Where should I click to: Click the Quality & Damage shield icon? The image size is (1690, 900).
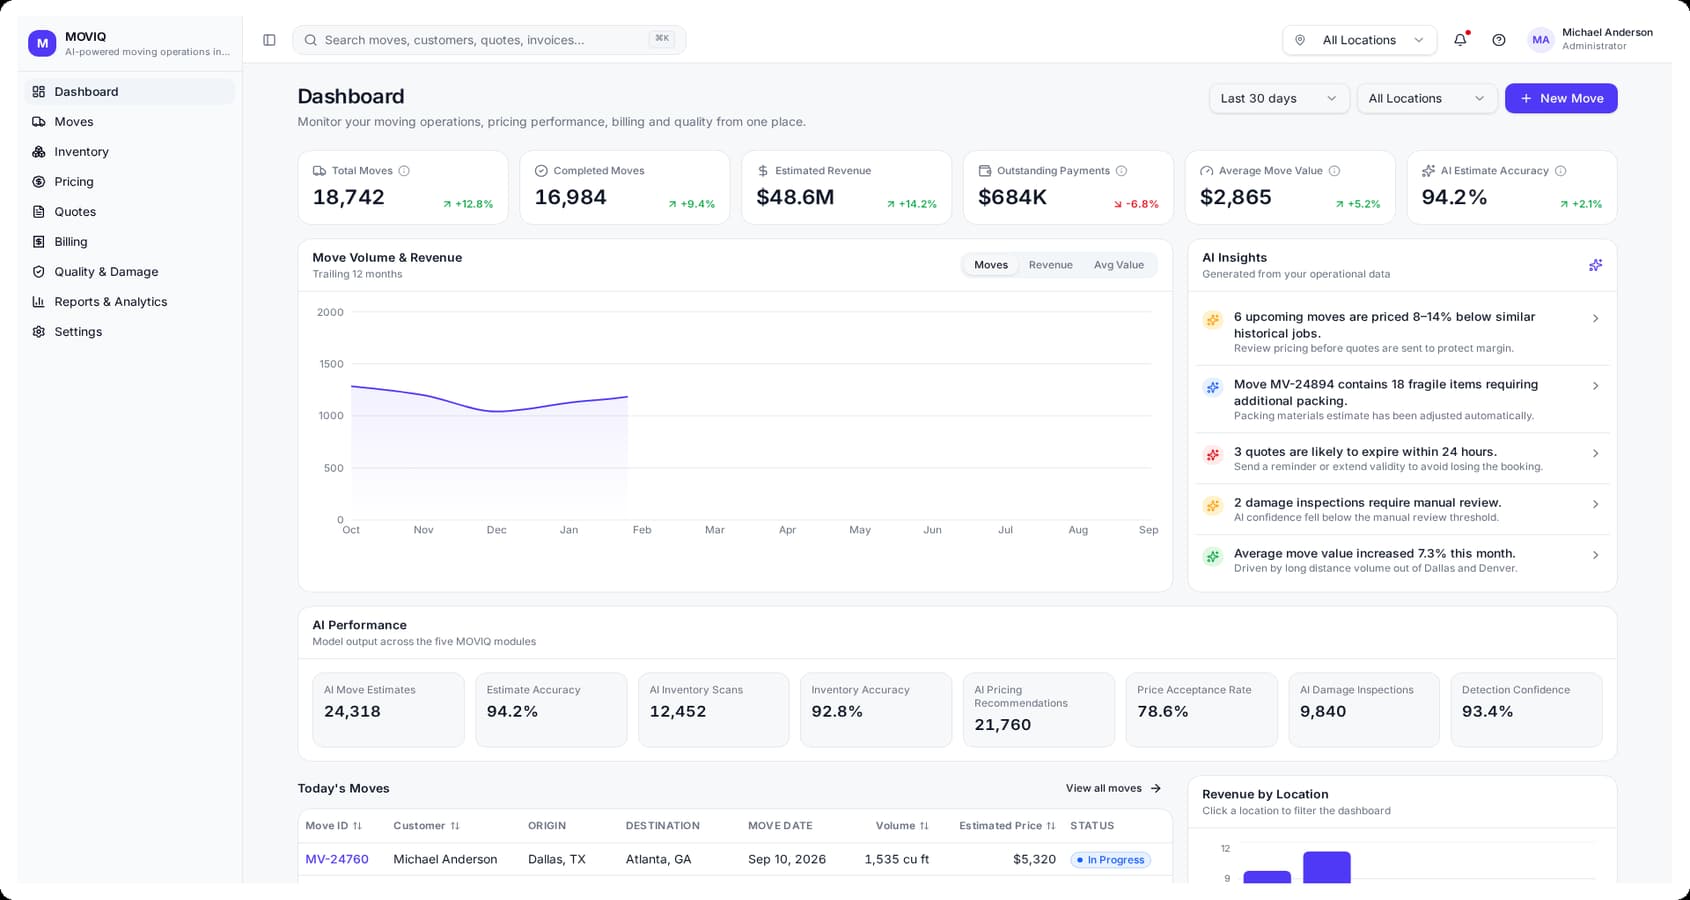39,272
